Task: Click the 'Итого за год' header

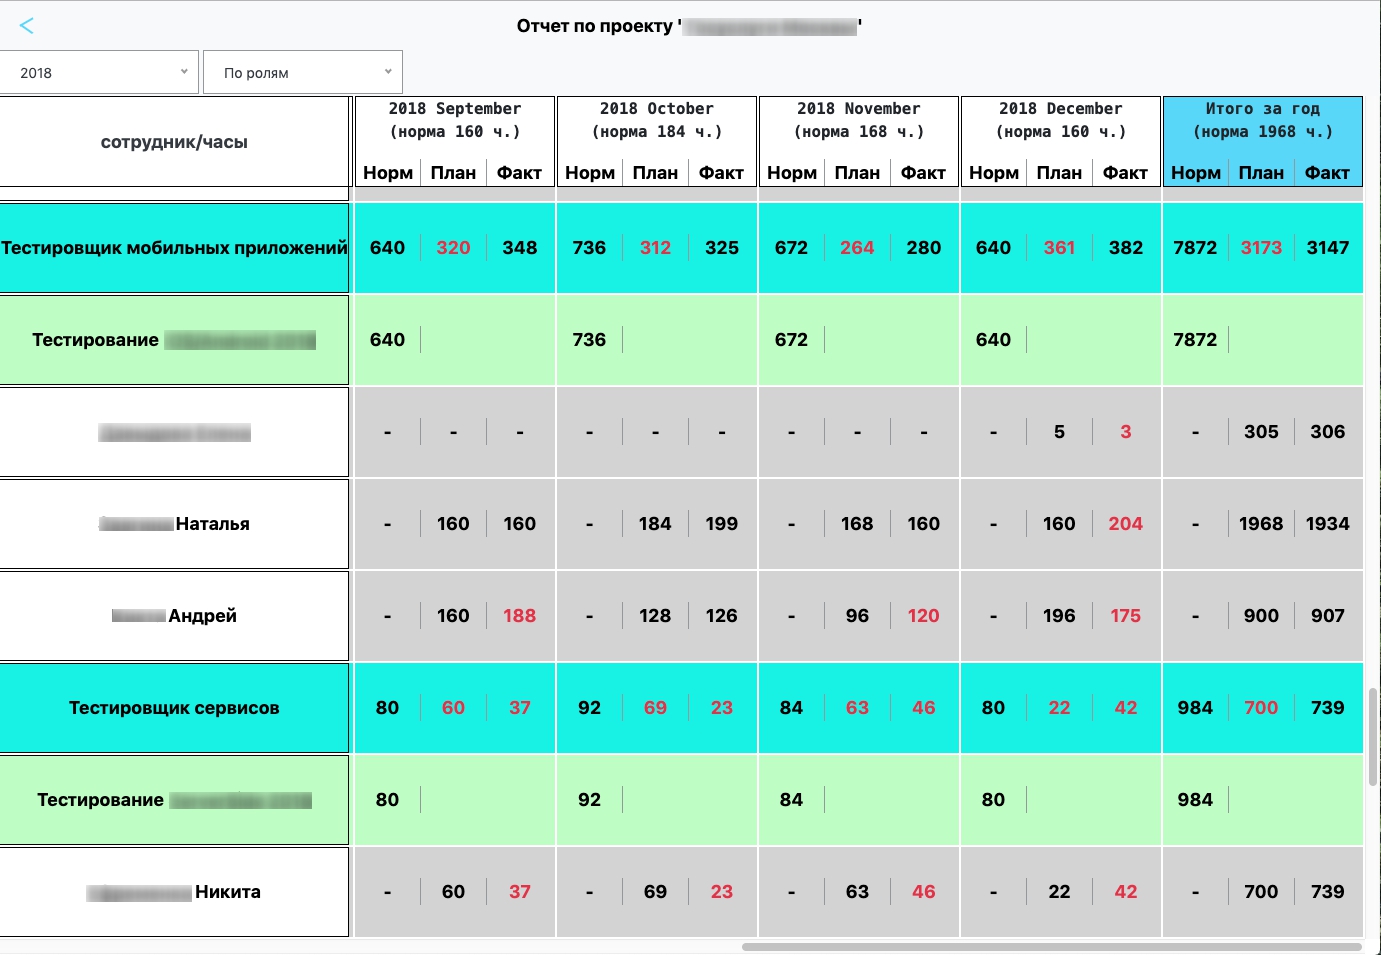Action: click(1262, 120)
